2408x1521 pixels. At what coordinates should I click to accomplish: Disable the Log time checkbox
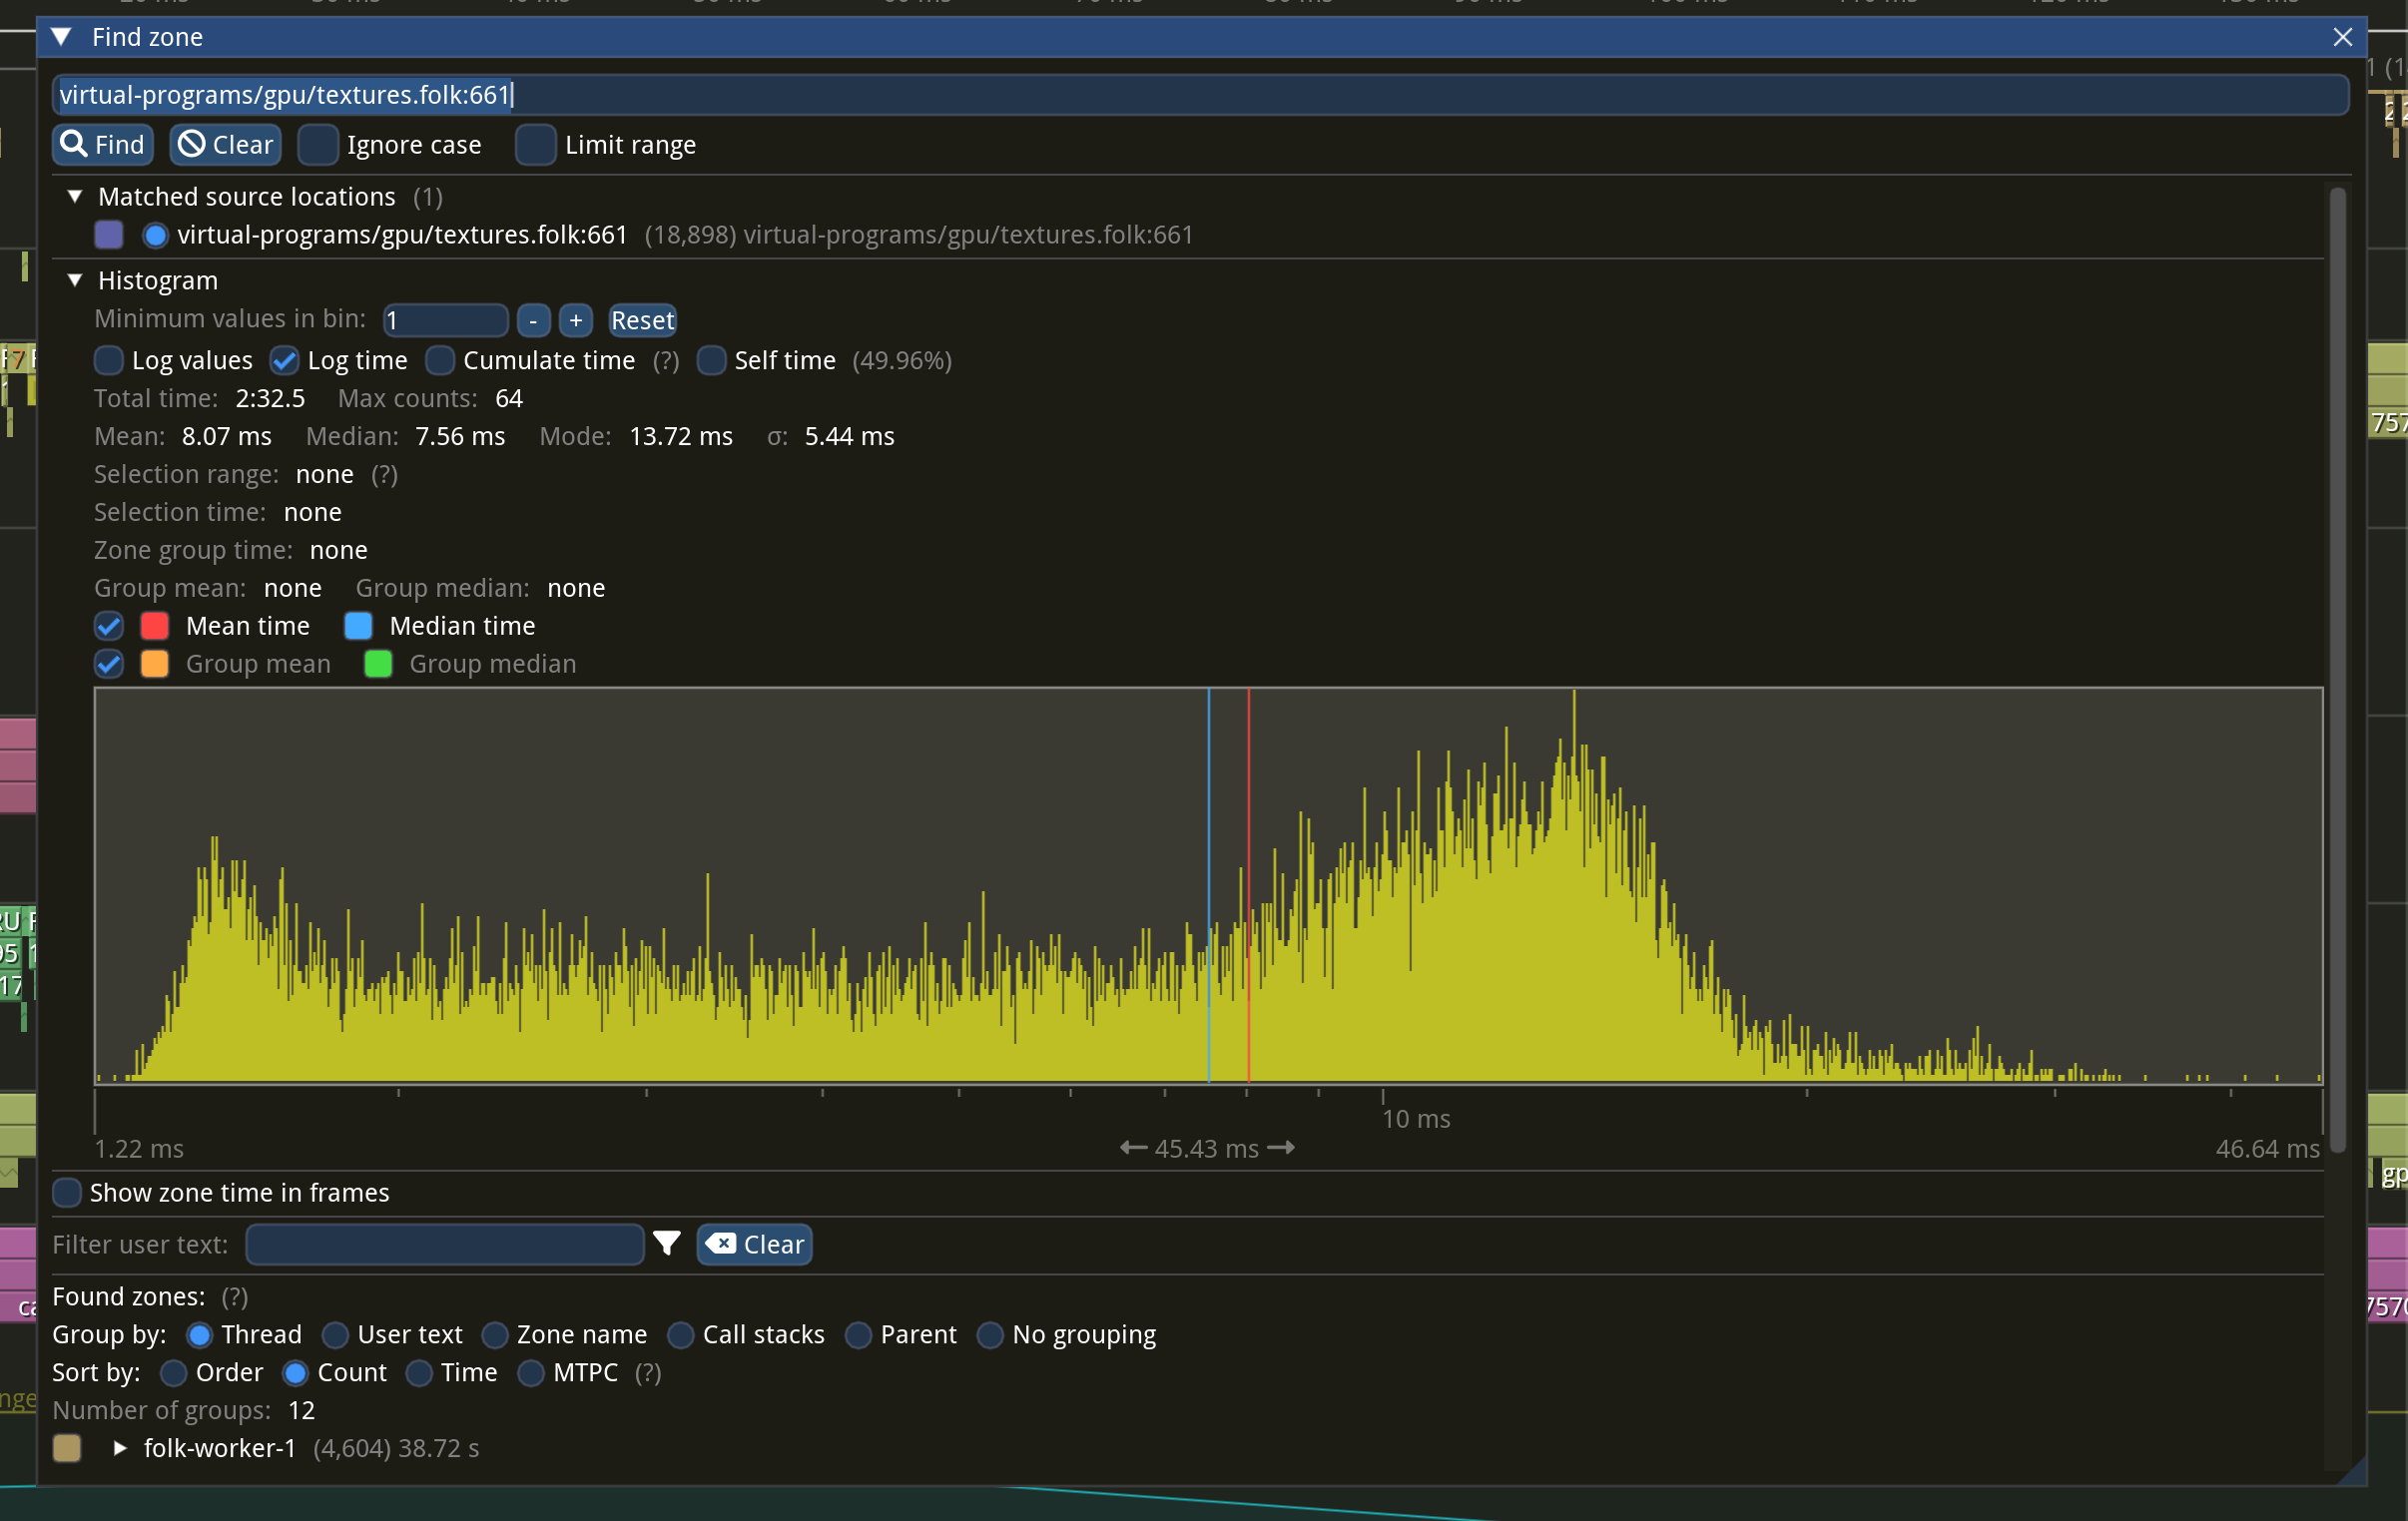click(x=285, y=360)
